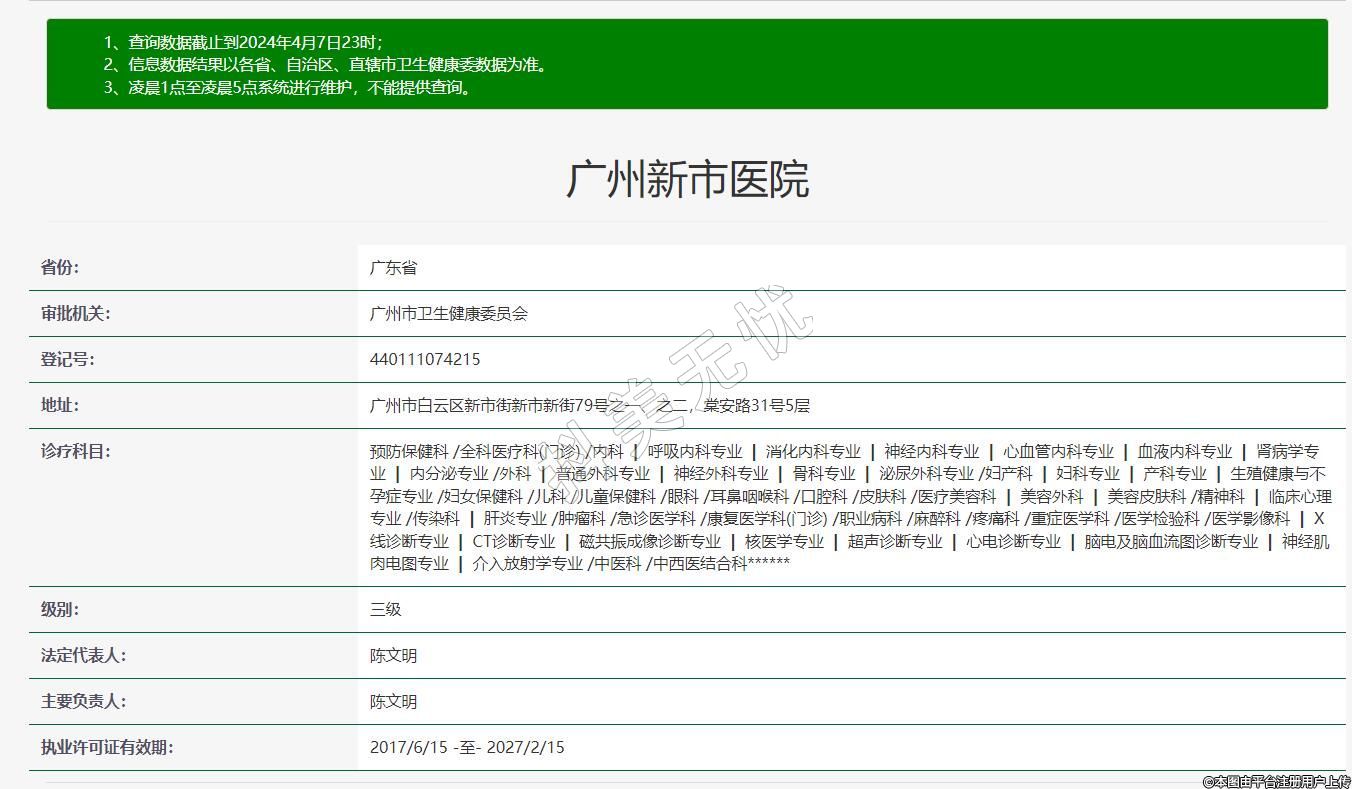Select the license validity dates 2017/6/15 -至- 2027/2/15
Image resolution: width=1352 pixels, height=789 pixels.
[x=466, y=748]
